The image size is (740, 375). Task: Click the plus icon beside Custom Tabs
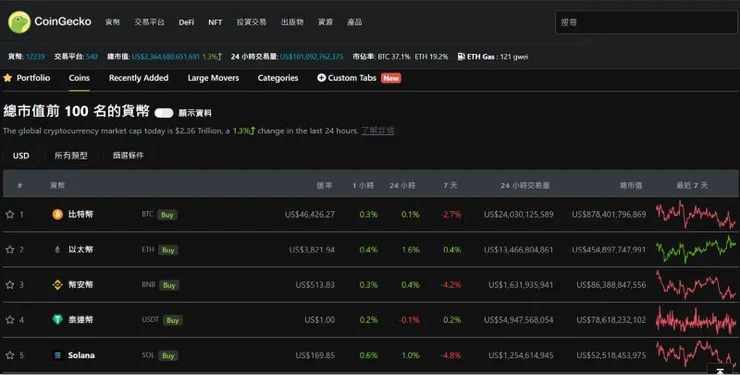point(321,78)
